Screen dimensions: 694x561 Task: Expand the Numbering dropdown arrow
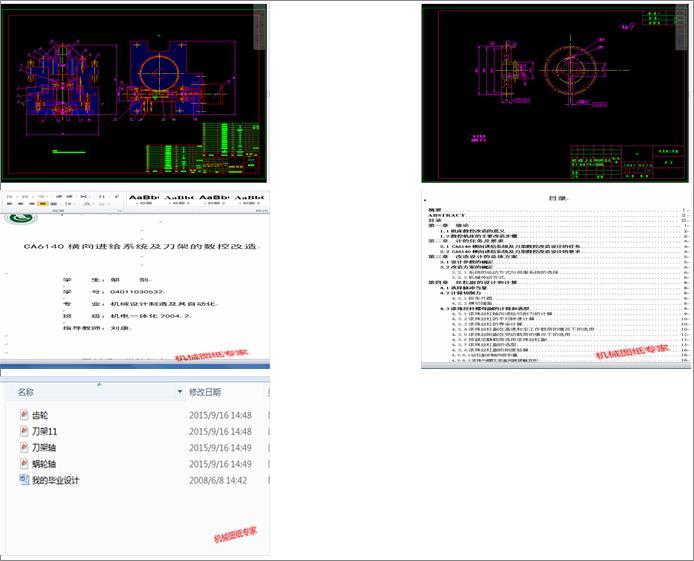click(33, 196)
